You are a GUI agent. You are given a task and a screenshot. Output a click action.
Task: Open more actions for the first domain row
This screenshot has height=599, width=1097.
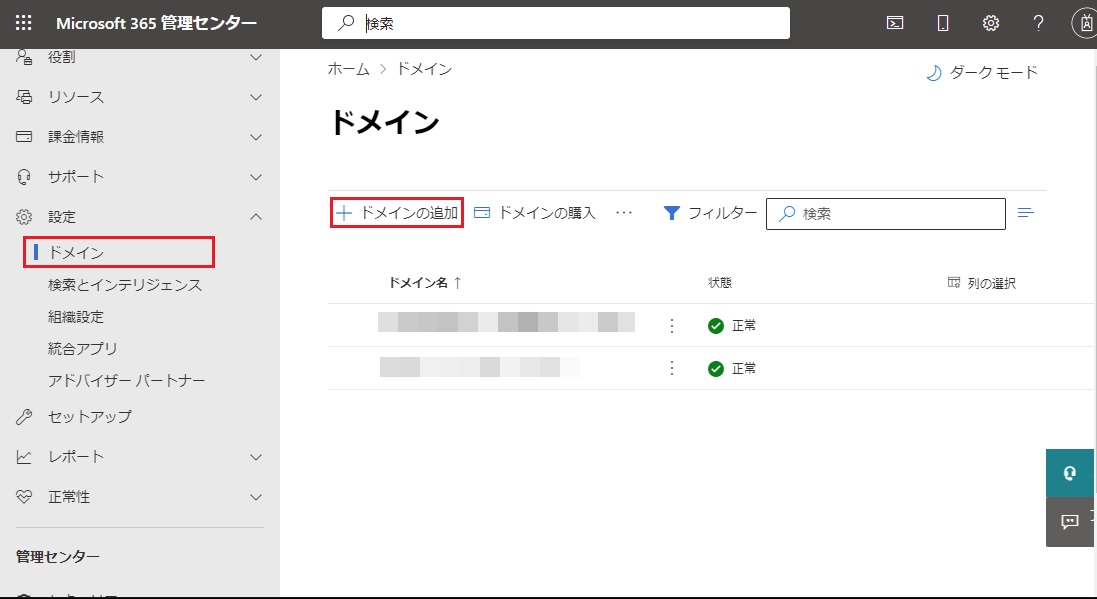click(672, 326)
